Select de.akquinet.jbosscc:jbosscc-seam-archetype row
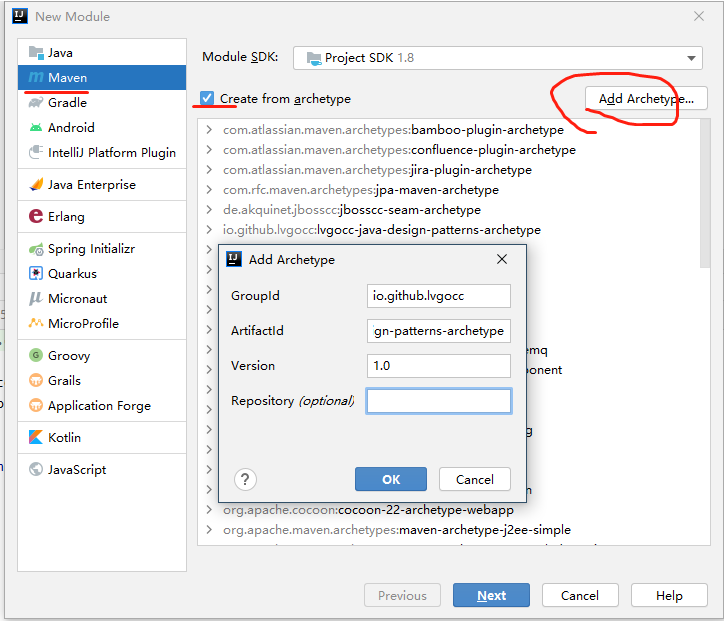 coord(352,210)
